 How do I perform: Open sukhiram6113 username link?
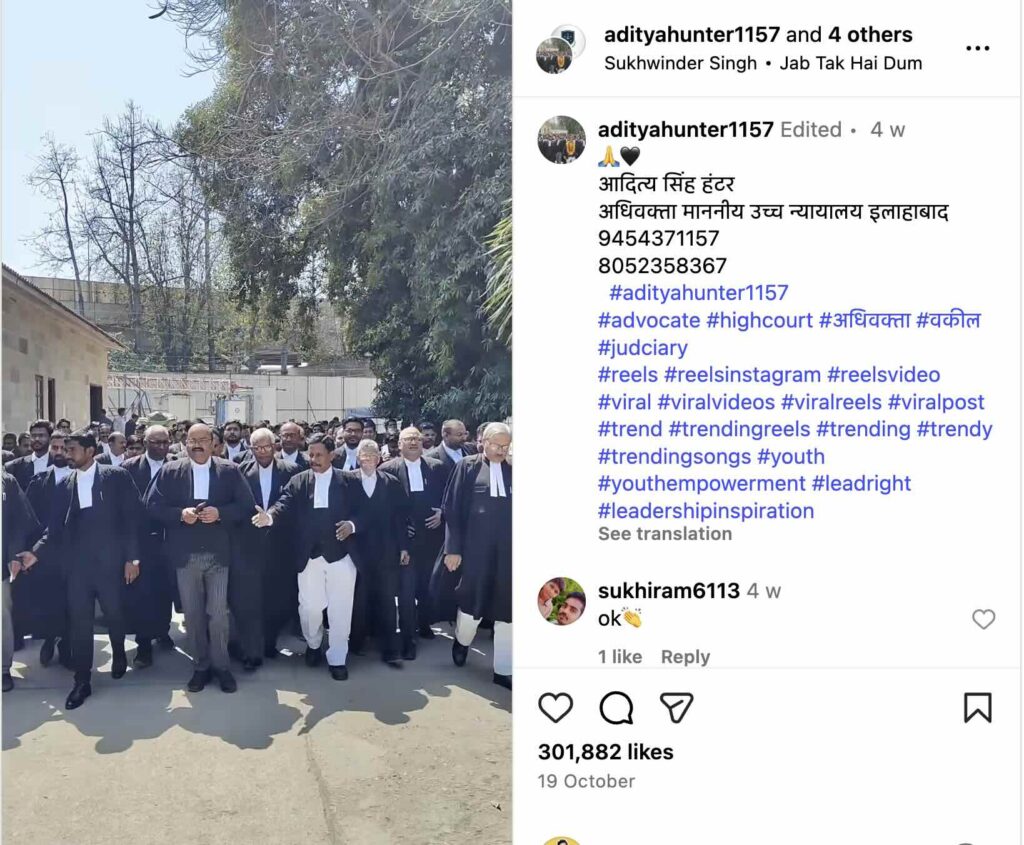pos(669,591)
